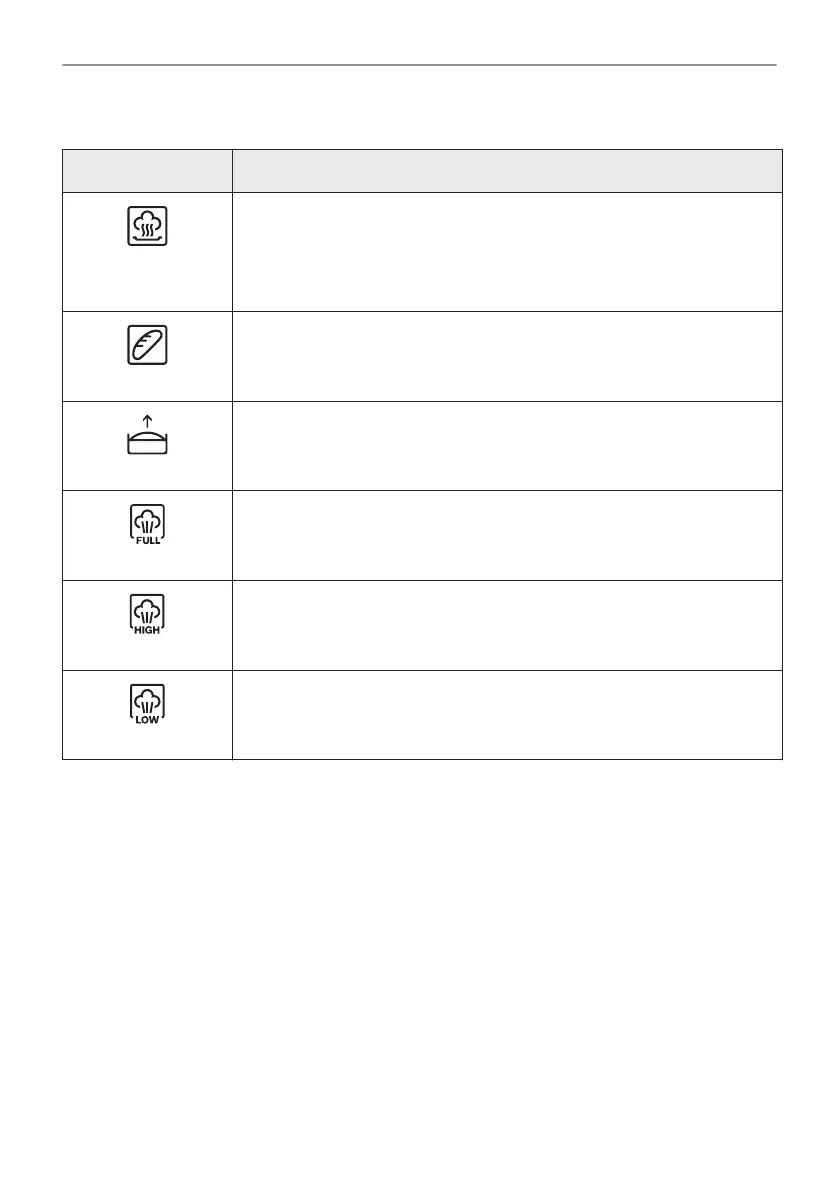The height and width of the screenshot is (1191, 839).
Task: Select the FULL steam icon
Action: (147, 524)
